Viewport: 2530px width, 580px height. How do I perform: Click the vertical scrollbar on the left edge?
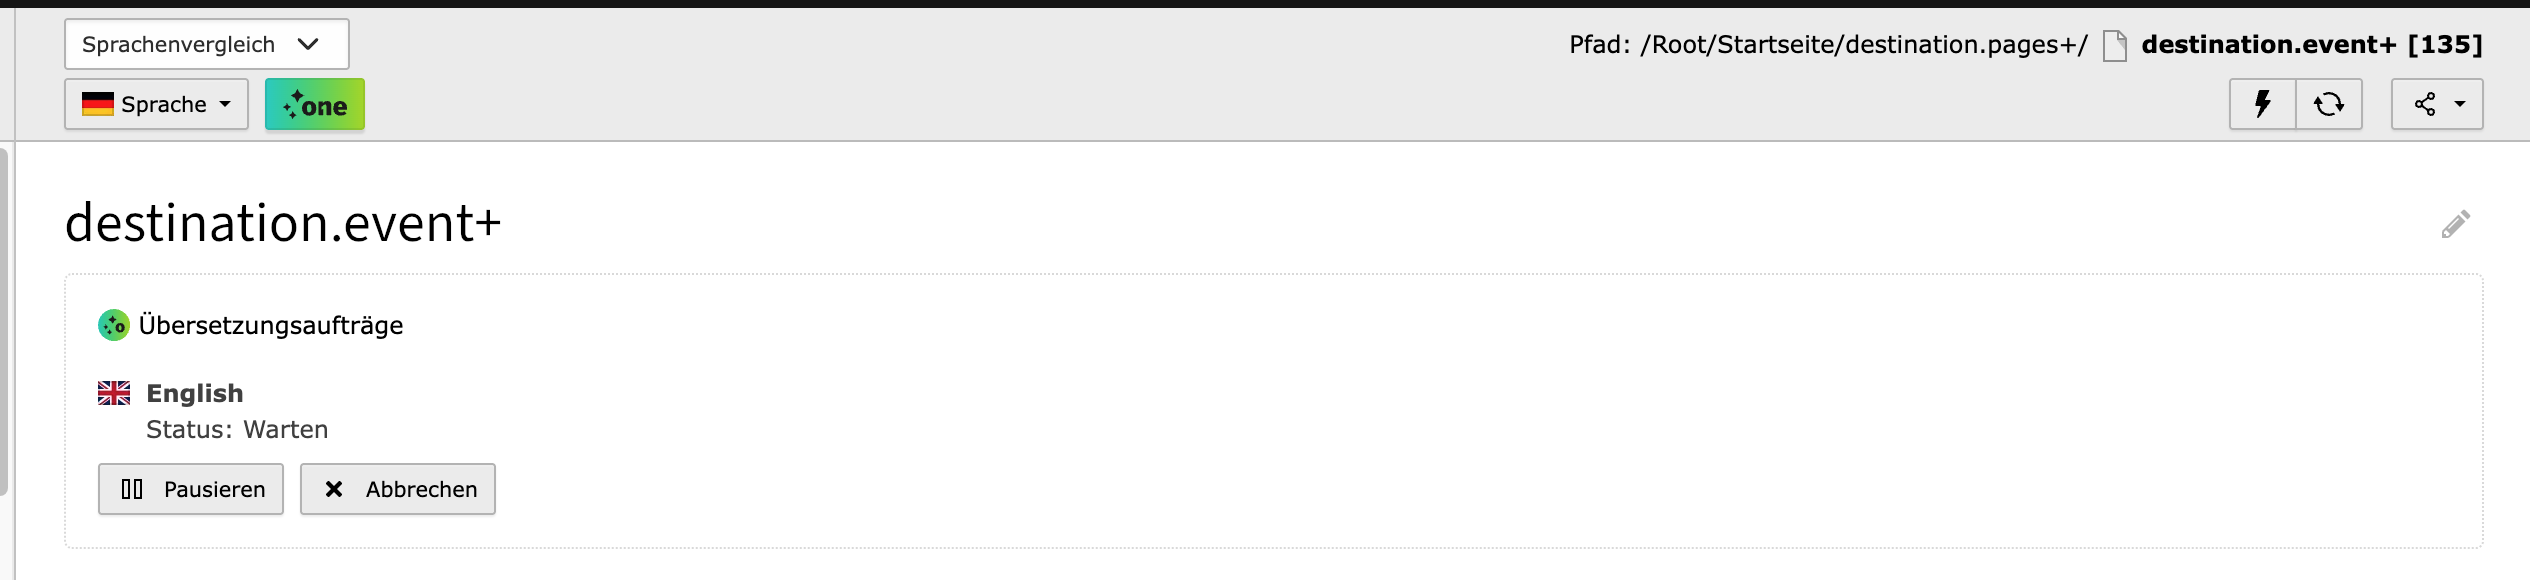(x=5, y=320)
